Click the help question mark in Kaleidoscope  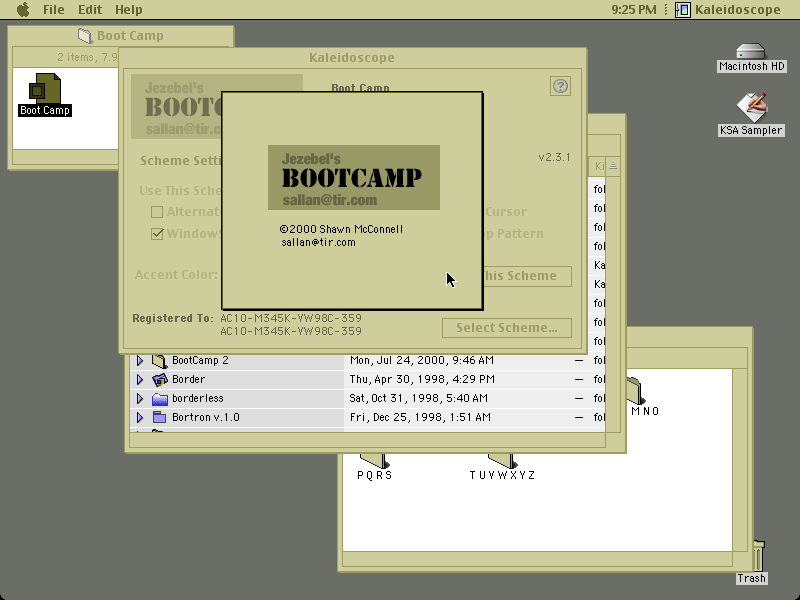pos(560,86)
